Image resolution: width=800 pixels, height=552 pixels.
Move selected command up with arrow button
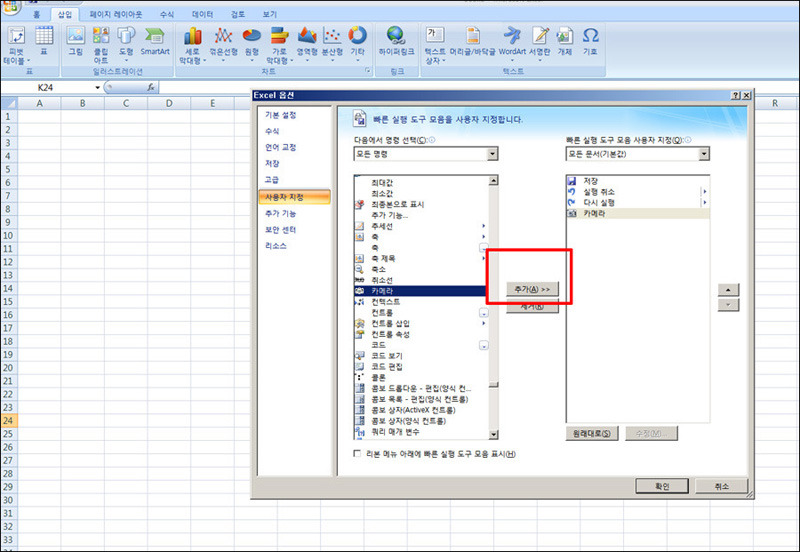728,290
